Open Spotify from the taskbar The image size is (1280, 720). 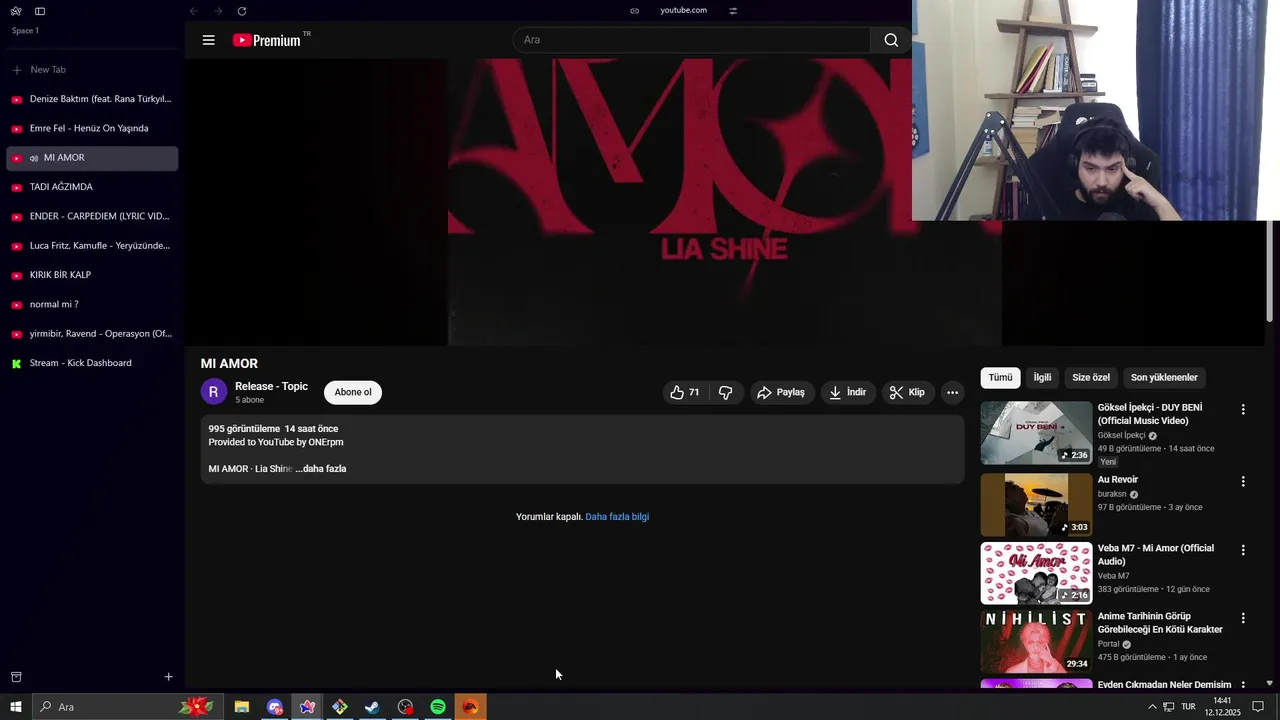(438, 707)
